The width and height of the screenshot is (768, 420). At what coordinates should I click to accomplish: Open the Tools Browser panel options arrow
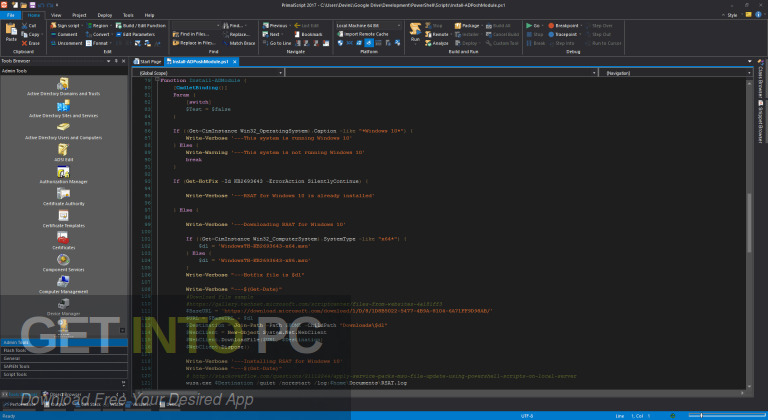point(108,61)
